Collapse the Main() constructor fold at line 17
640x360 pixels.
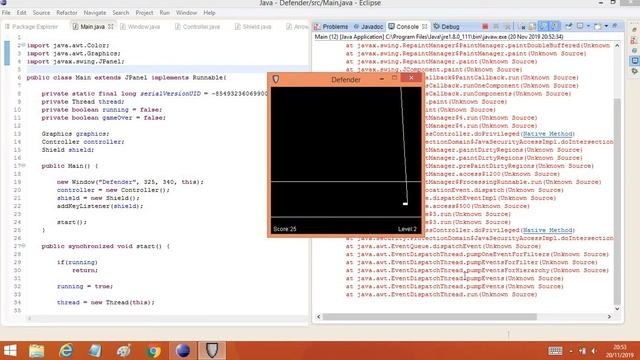[23, 166]
